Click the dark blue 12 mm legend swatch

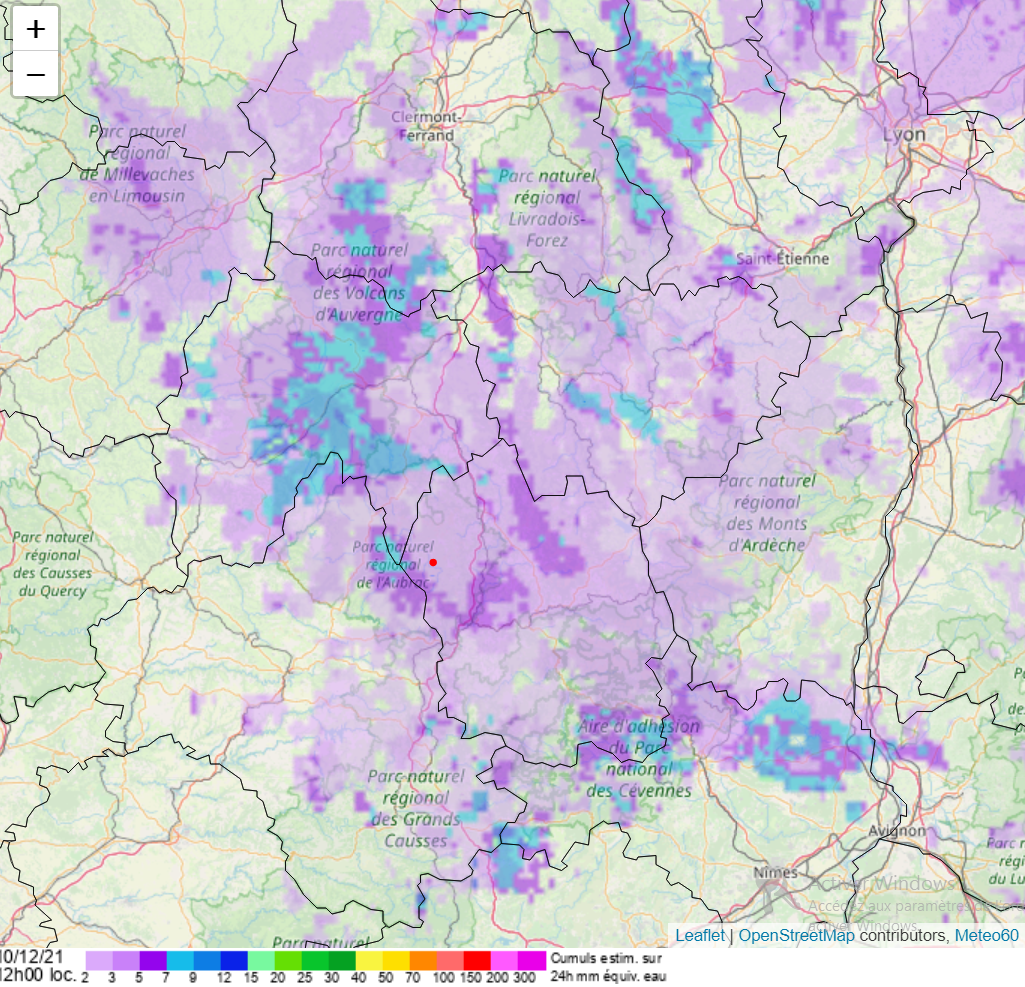[x=234, y=960]
